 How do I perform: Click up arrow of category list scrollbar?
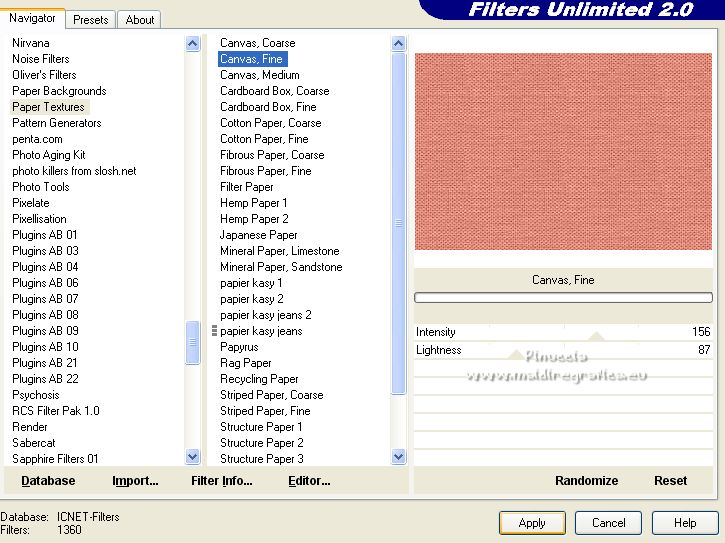click(x=193, y=43)
